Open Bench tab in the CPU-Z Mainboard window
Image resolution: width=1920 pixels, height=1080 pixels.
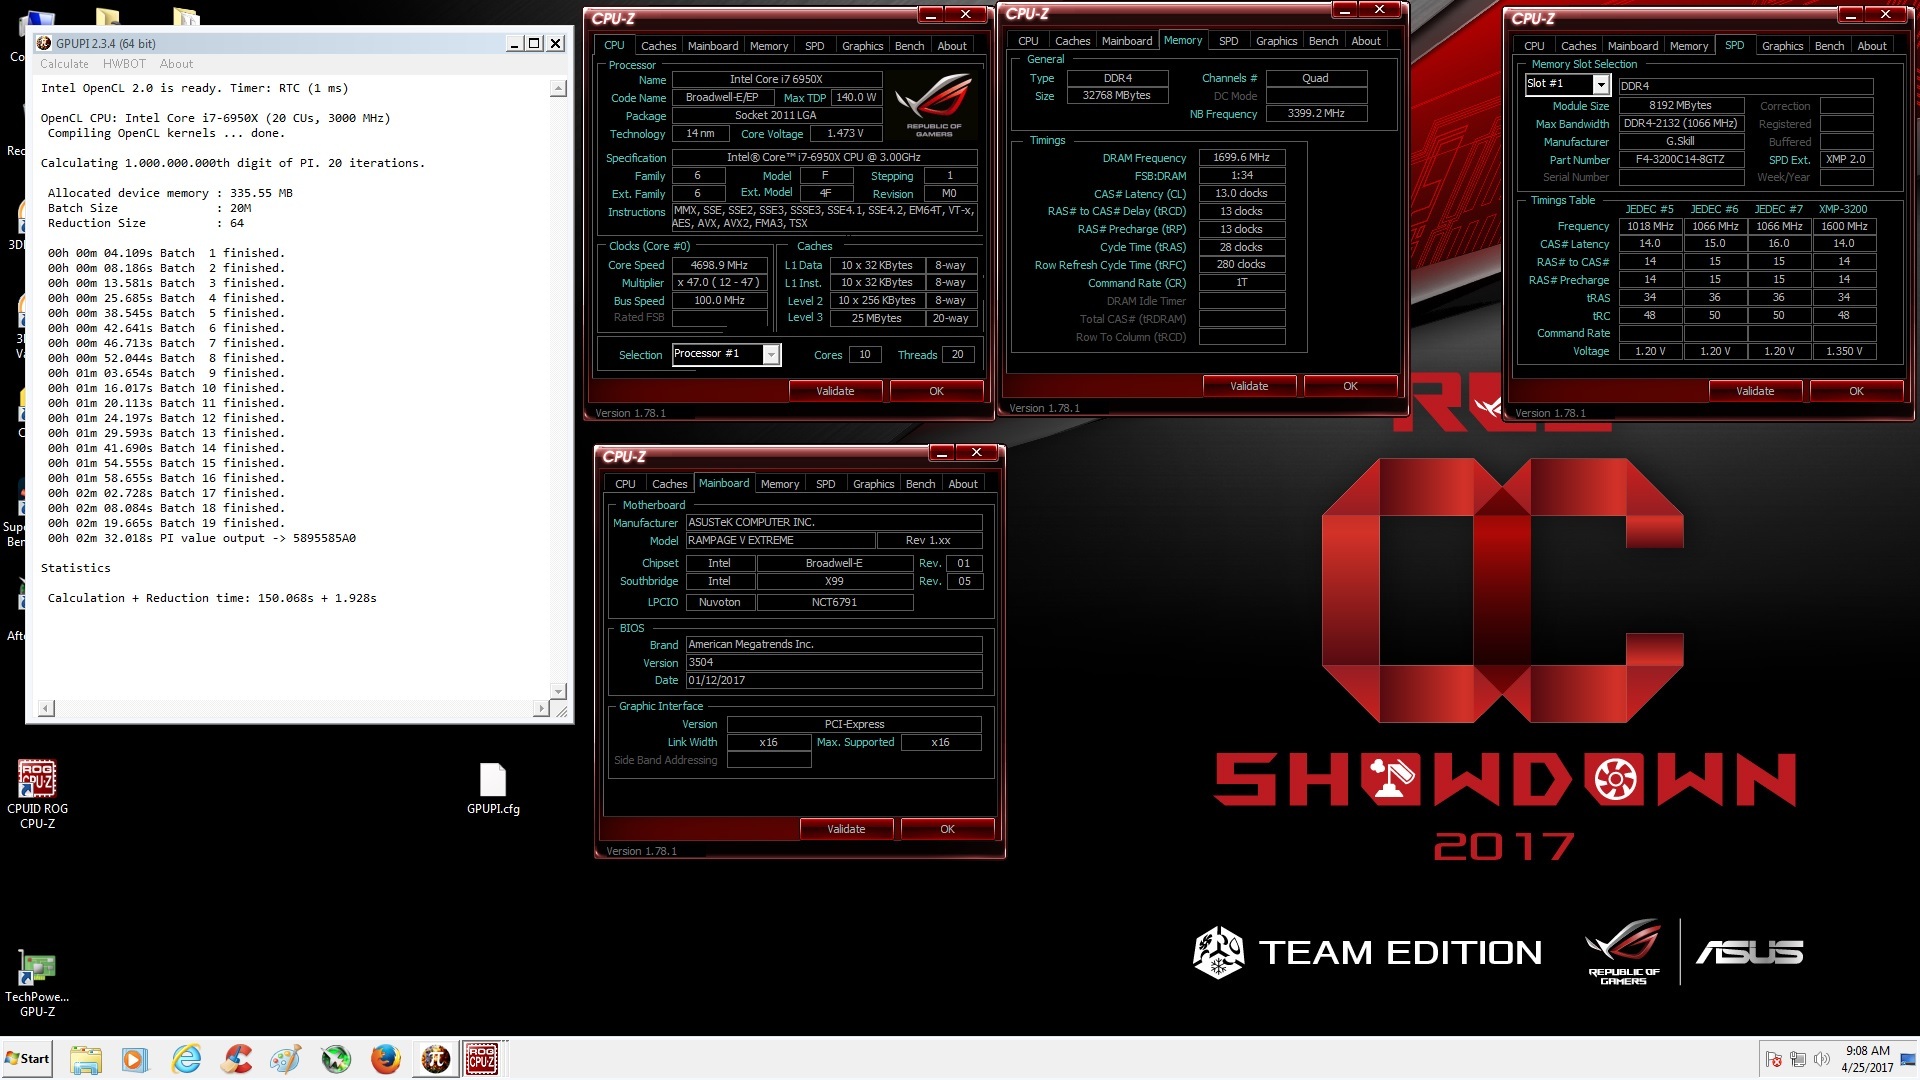click(920, 484)
